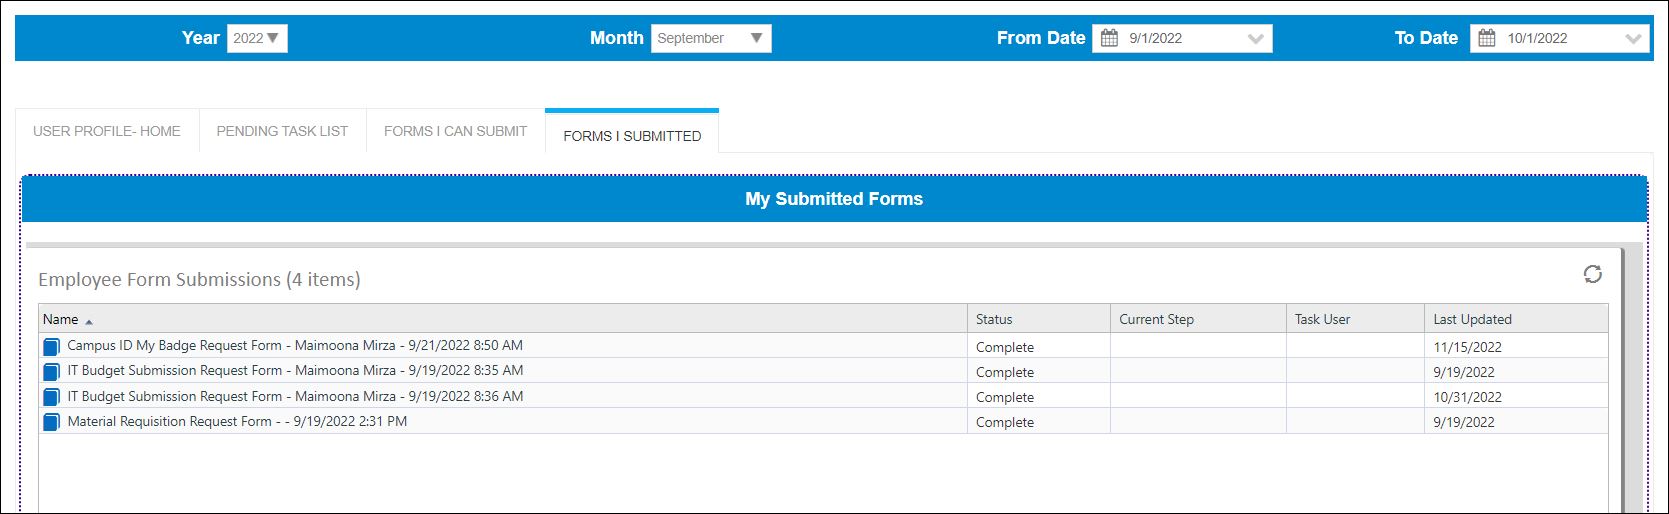The width and height of the screenshot is (1669, 514).
Task: Sort by the Name column ascending arrow
Action: [89, 322]
